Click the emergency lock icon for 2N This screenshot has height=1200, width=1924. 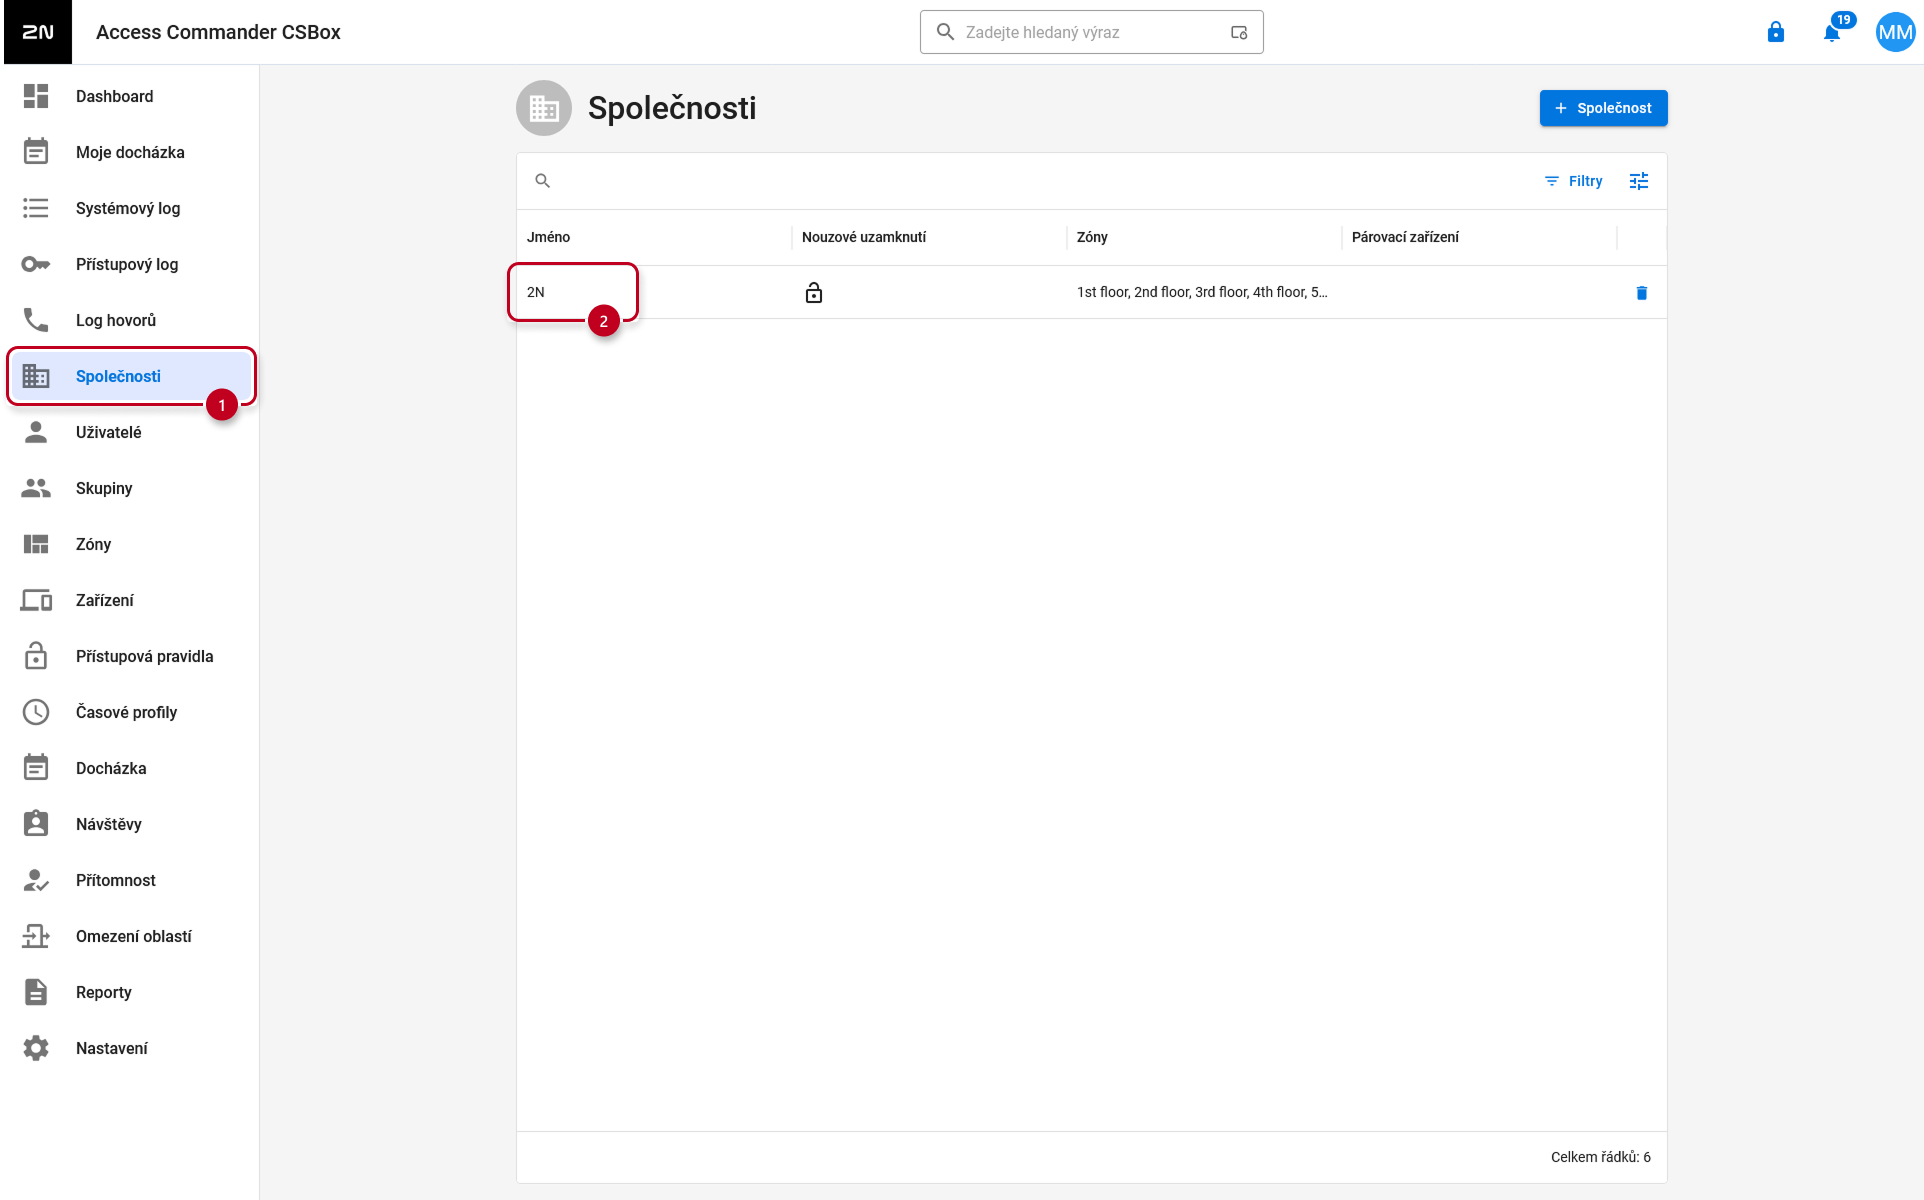[814, 293]
